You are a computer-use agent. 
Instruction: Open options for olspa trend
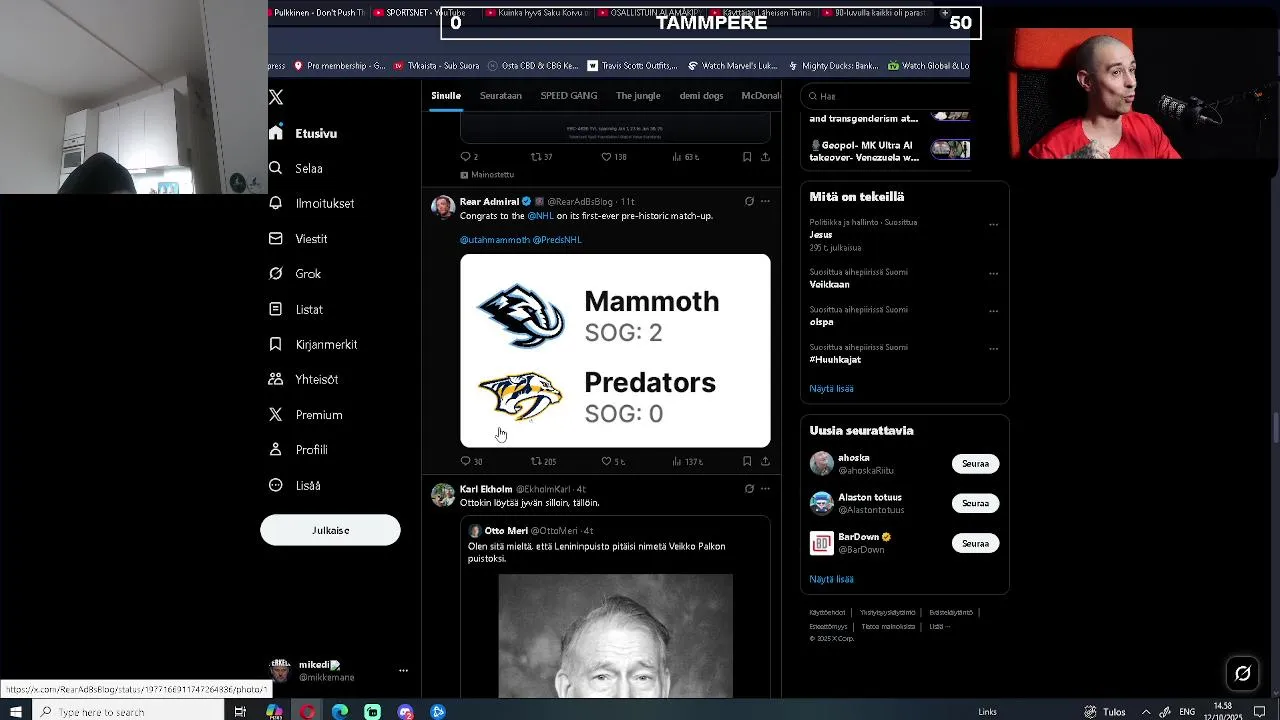click(993, 311)
